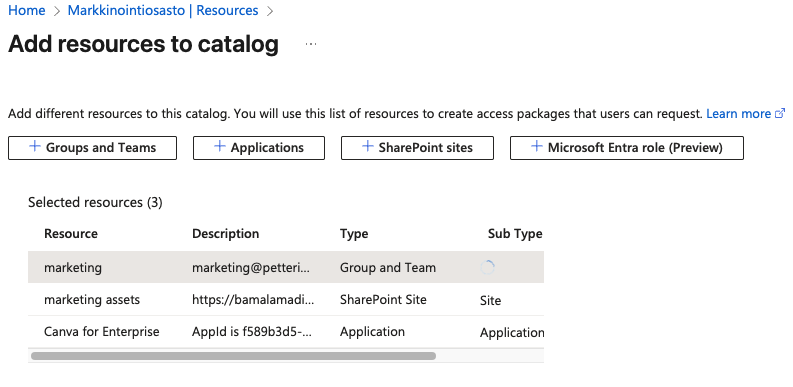Click the Application type cell
Screen dimensions: 793x387
coord(372,332)
